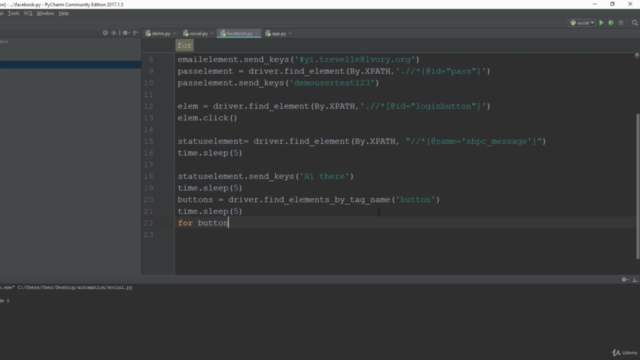Viewport: 640px width, 360px height.
Task: Click the 'demousertest123' string on line 10
Action: pyautogui.click(x=332, y=83)
